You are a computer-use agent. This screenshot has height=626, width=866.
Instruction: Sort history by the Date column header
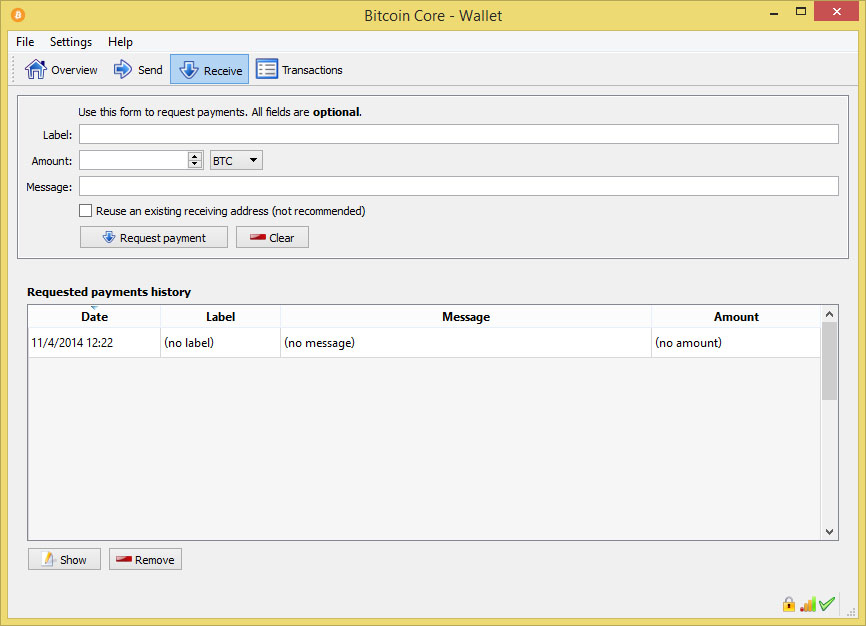click(x=94, y=317)
